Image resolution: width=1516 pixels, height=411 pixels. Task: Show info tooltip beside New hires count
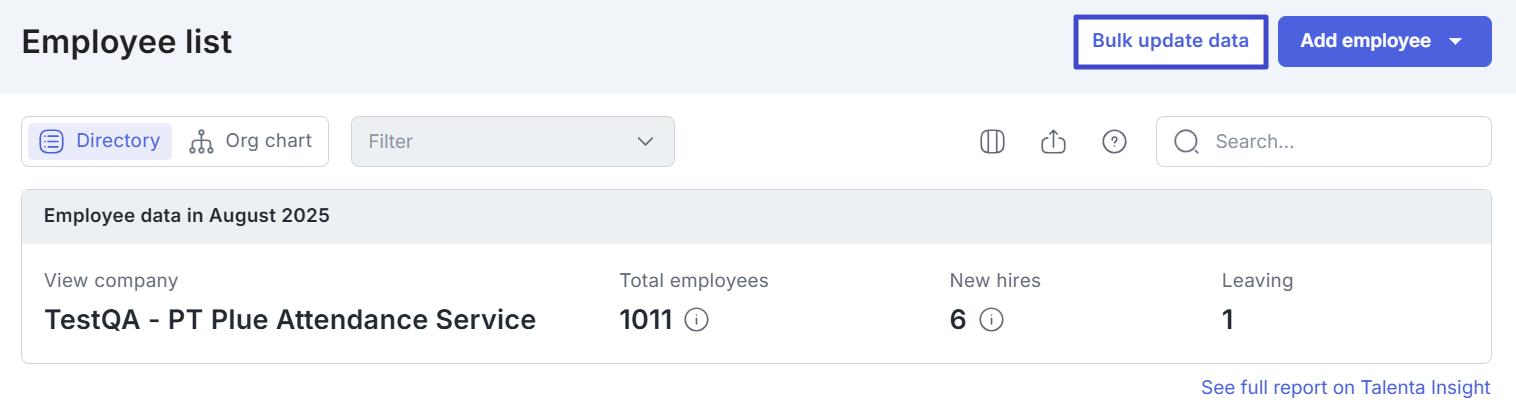(991, 320)
